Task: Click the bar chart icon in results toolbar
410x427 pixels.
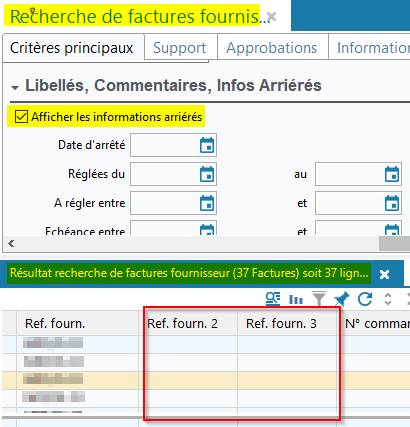Action: tap(296, 299)
